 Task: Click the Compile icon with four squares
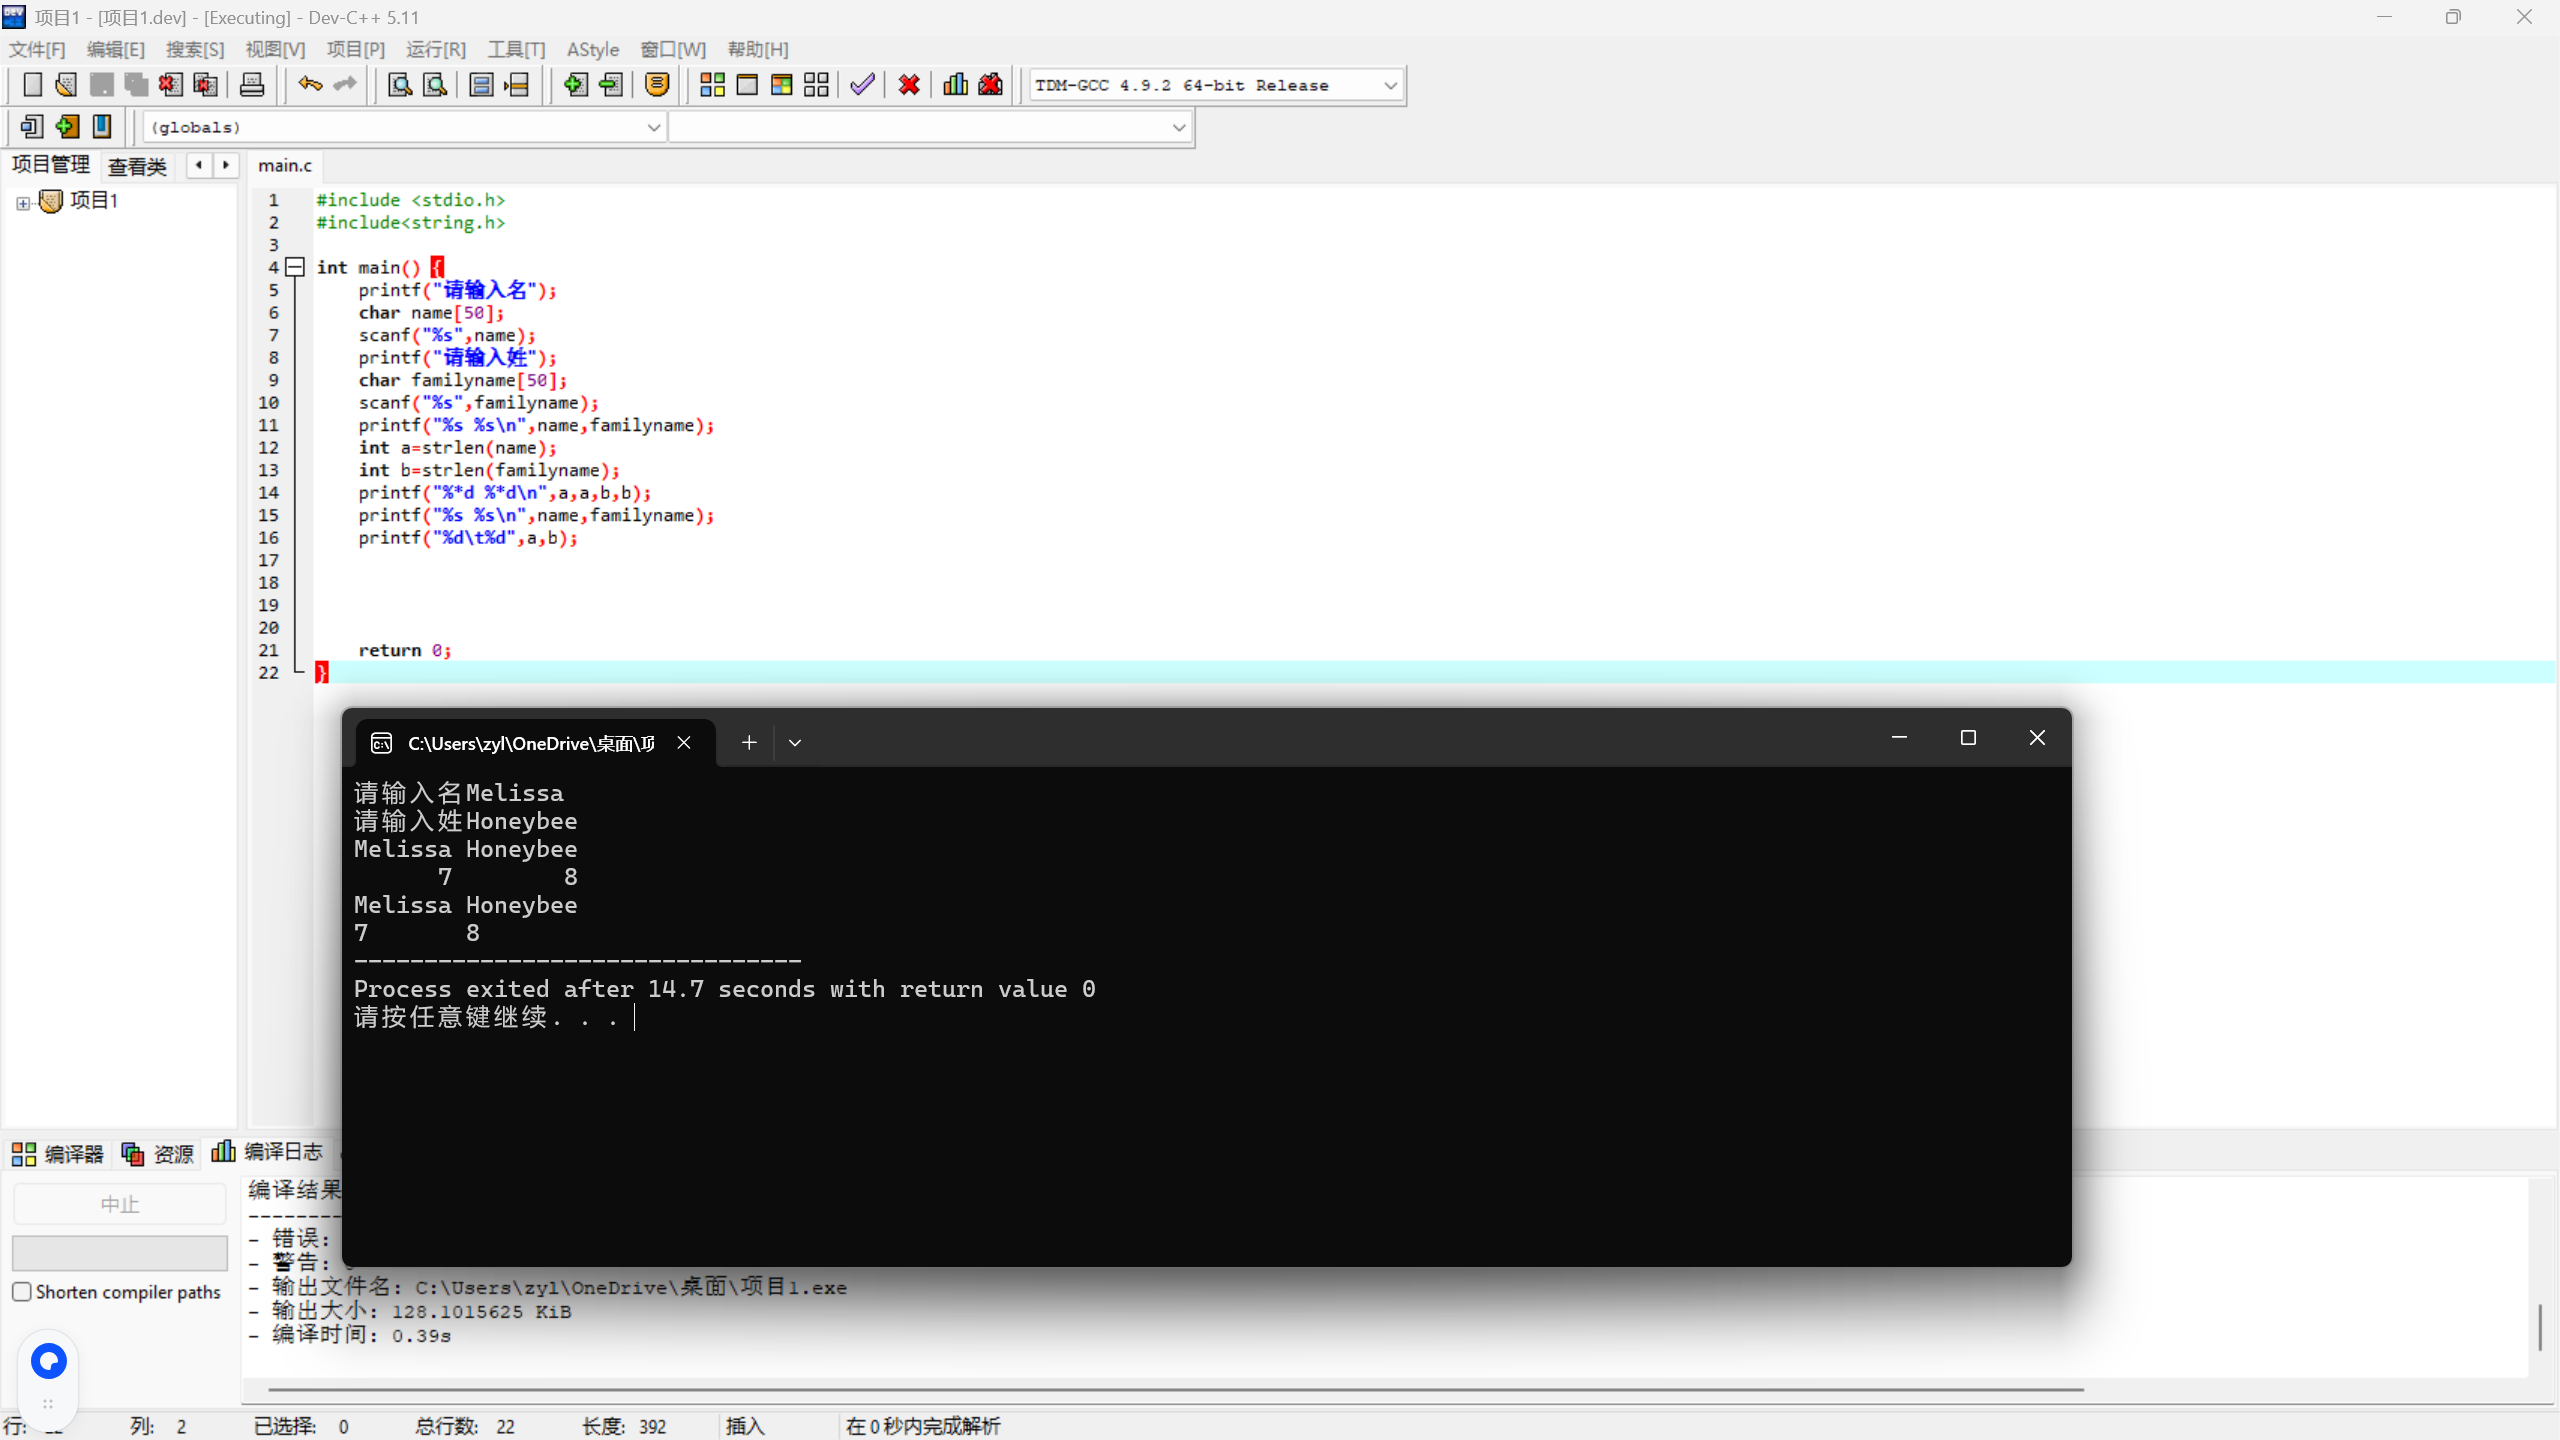pos(712,85)
